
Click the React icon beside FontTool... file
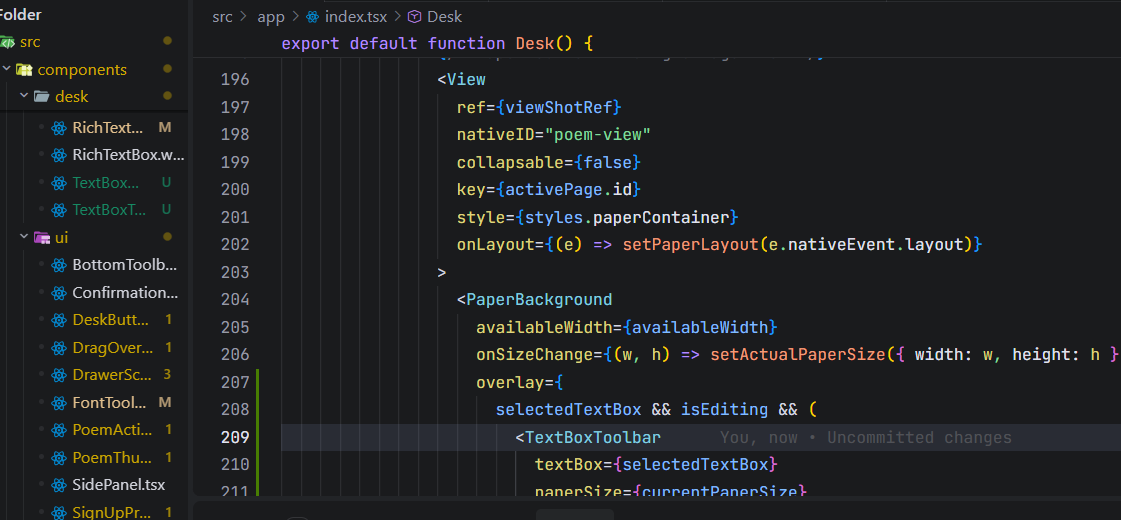click(x=59, y=403)
